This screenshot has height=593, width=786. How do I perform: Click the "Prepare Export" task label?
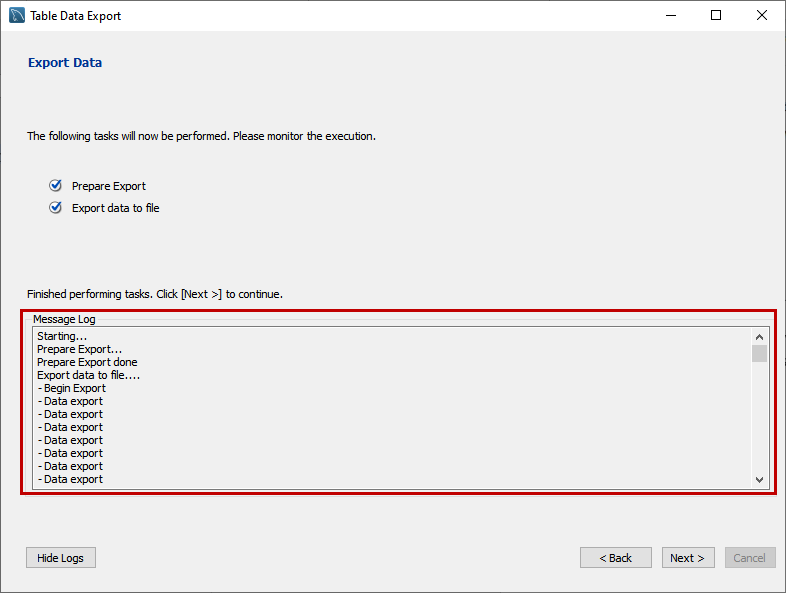click(x=109, y=186)
